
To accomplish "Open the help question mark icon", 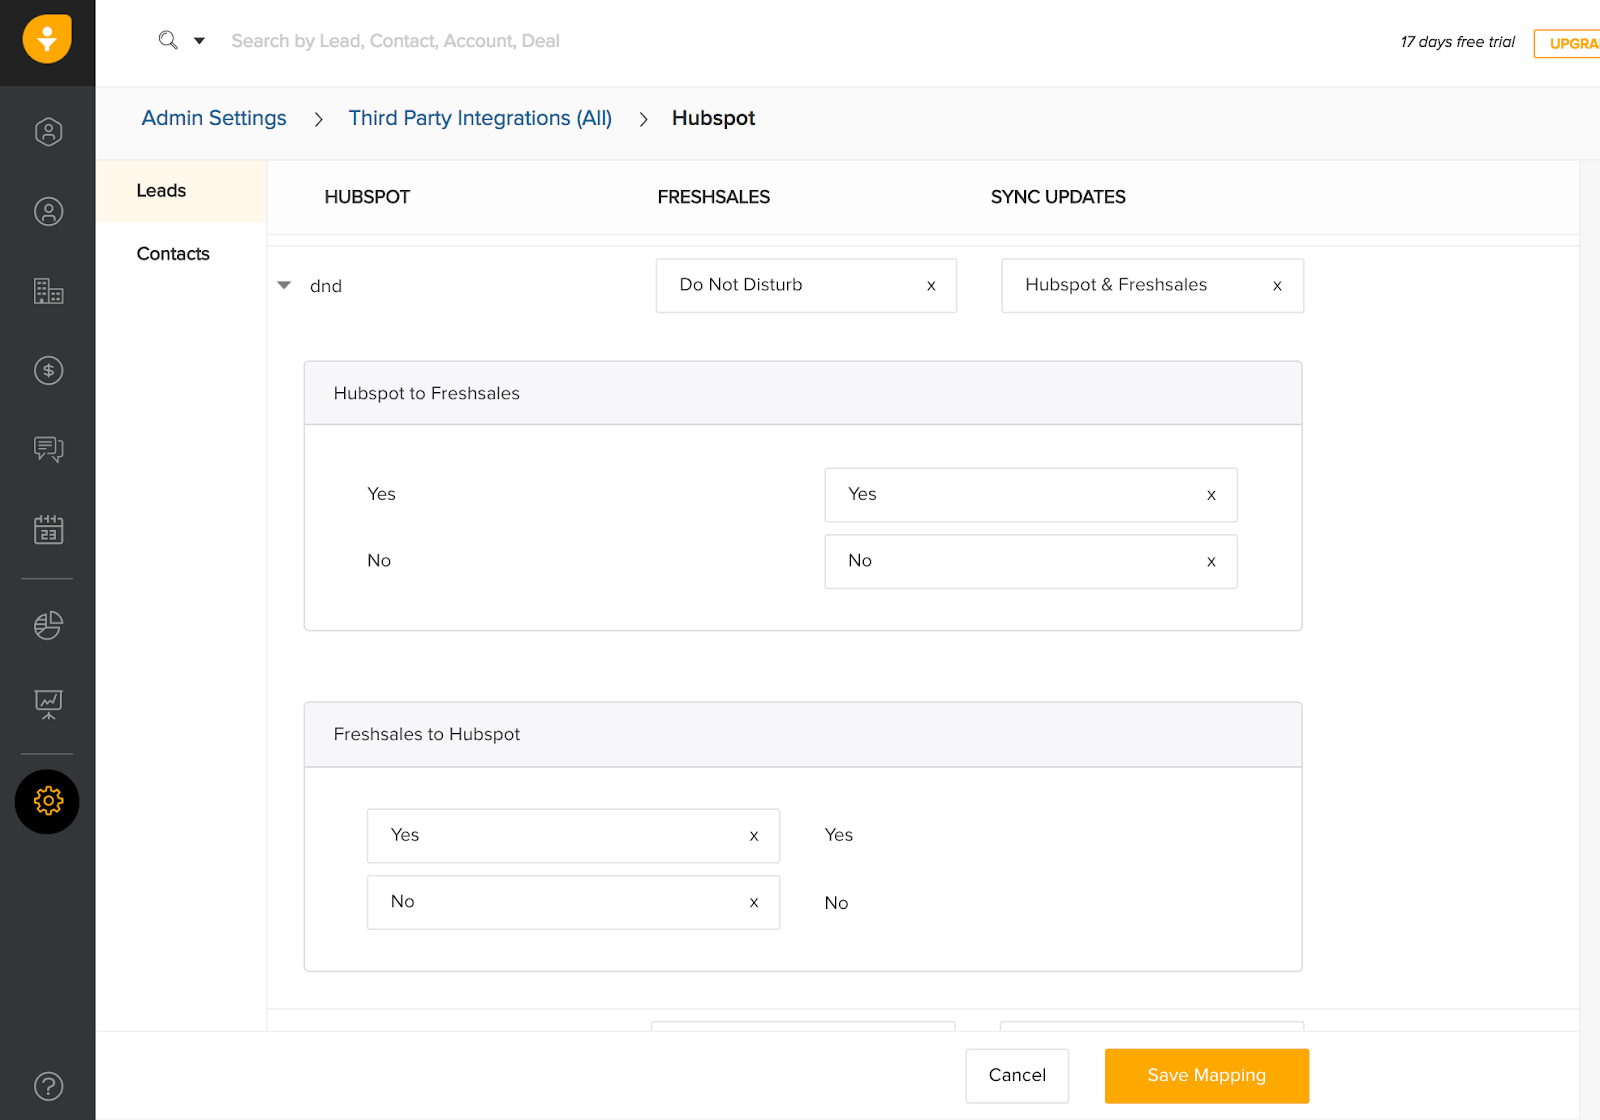I will tap(48, 1086).
